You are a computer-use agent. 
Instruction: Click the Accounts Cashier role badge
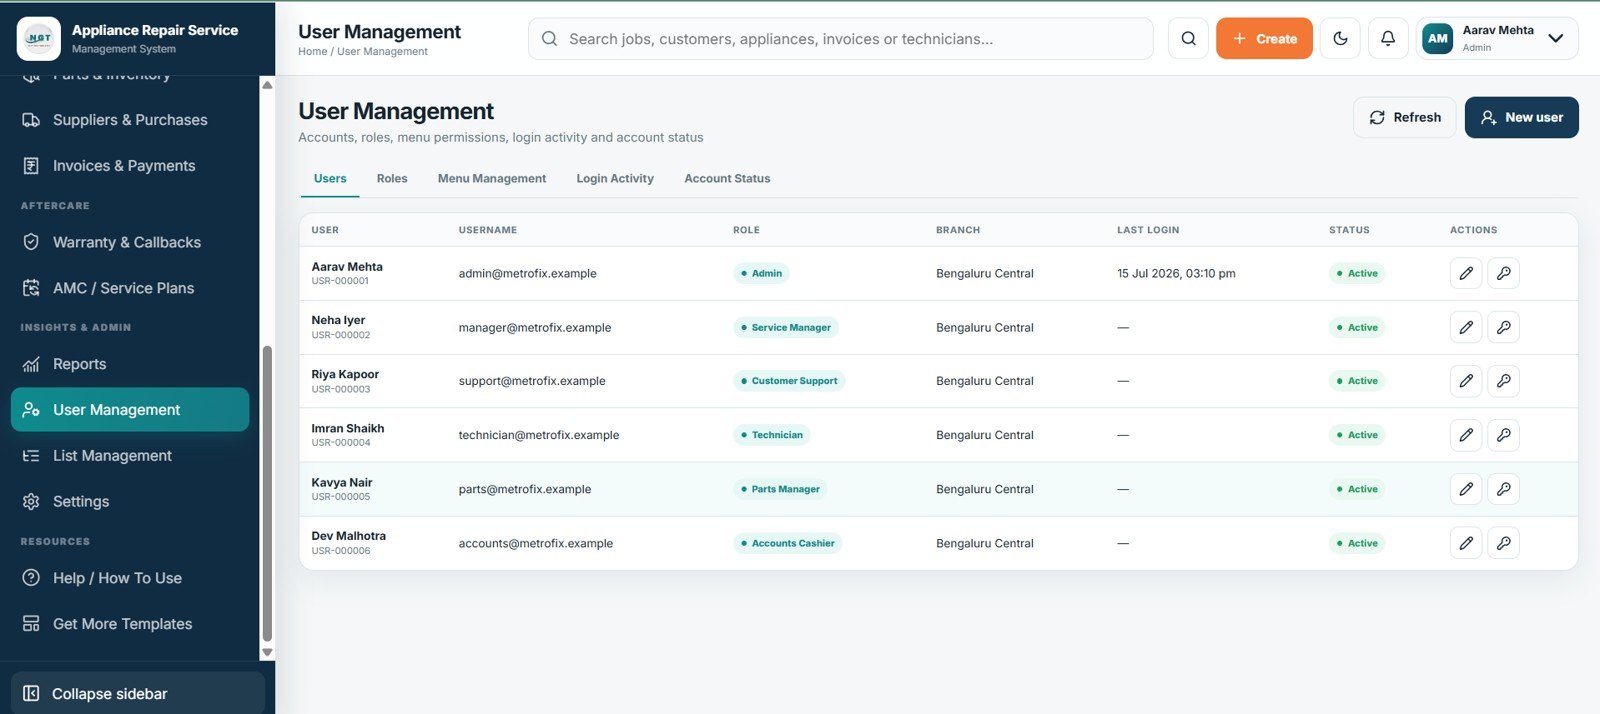click(787, 543)
